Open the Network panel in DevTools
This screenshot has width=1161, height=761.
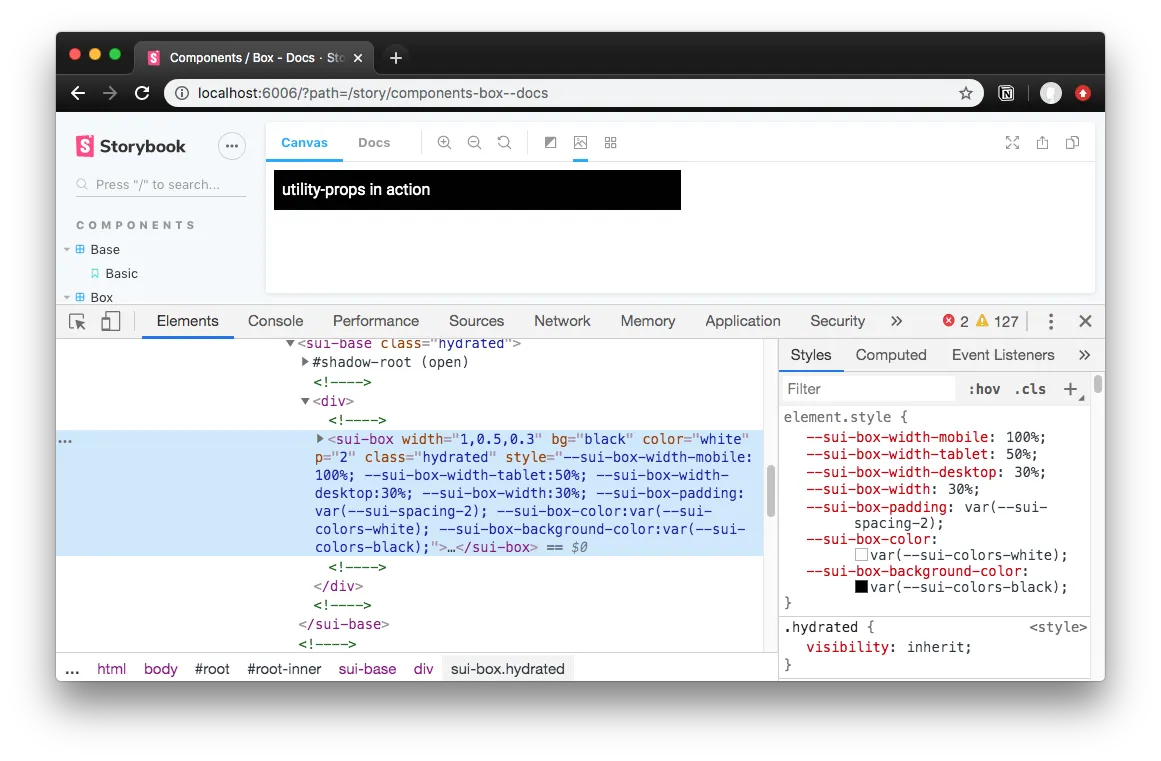pos(561,321)
